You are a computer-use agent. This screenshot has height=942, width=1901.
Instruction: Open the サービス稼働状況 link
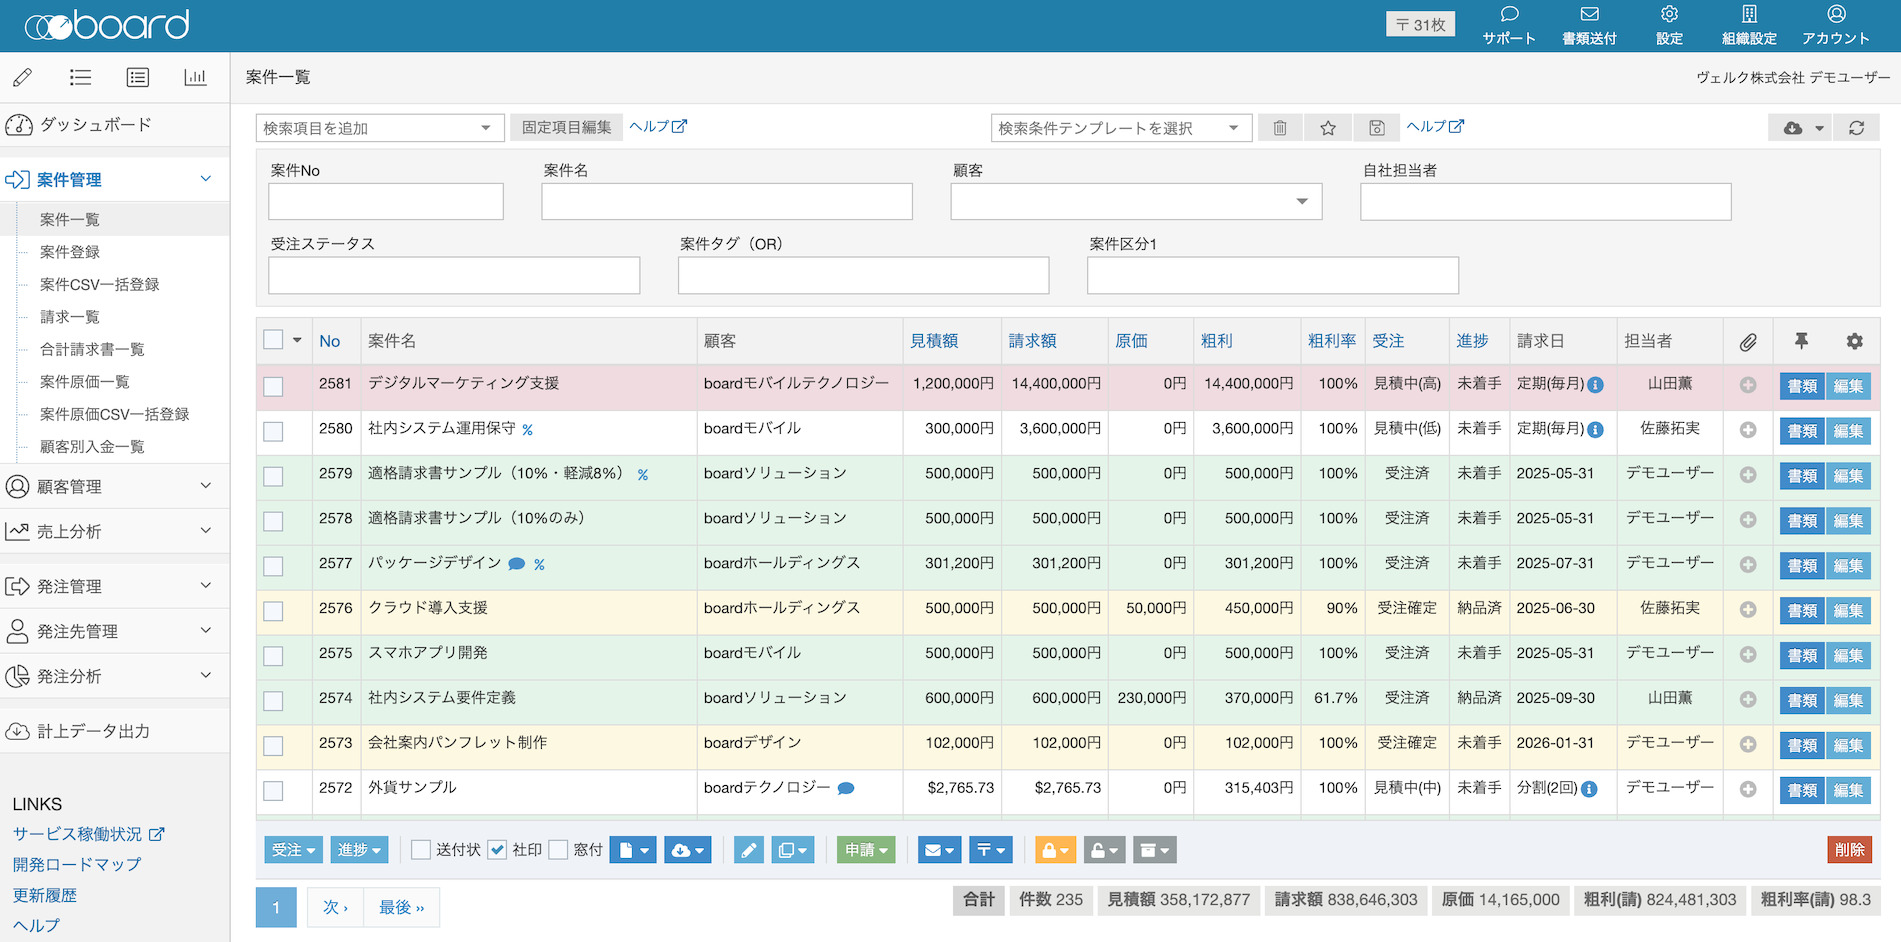coord(88,834)
